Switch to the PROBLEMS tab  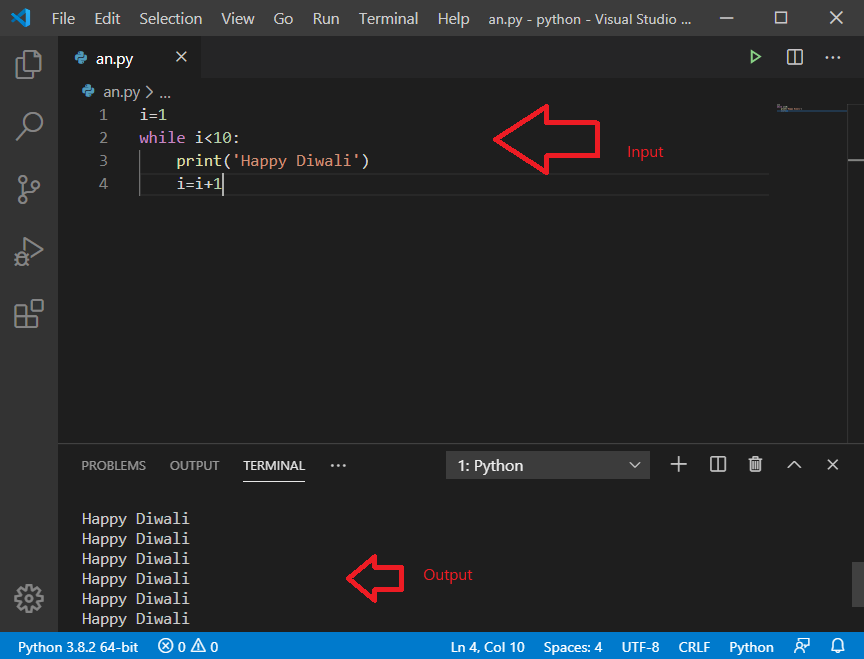[113, 465]
